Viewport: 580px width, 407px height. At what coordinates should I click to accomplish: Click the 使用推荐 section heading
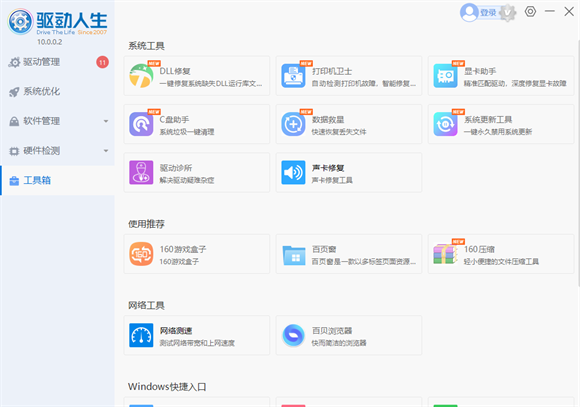[x=146, y=224]
